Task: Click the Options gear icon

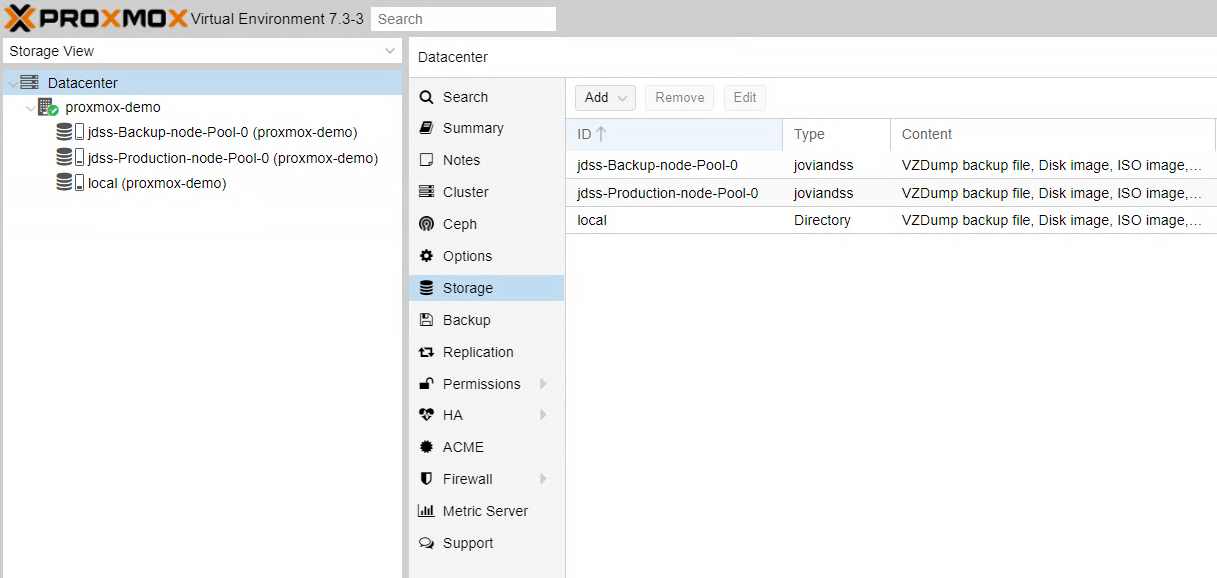Action: tap(426, 256)
